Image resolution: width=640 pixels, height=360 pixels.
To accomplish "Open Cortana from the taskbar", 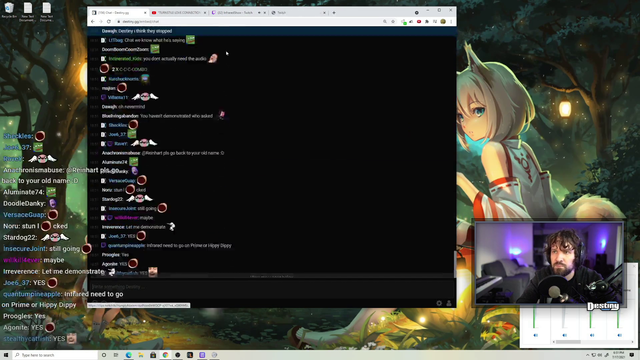I will 104,355.
